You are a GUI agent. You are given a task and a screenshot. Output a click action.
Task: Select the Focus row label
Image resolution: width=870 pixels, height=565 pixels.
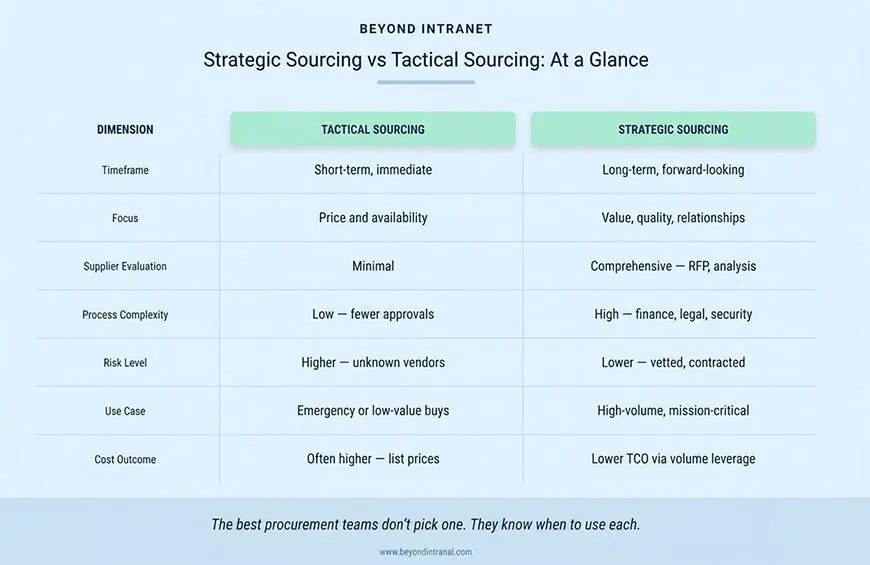click(125, 218)
